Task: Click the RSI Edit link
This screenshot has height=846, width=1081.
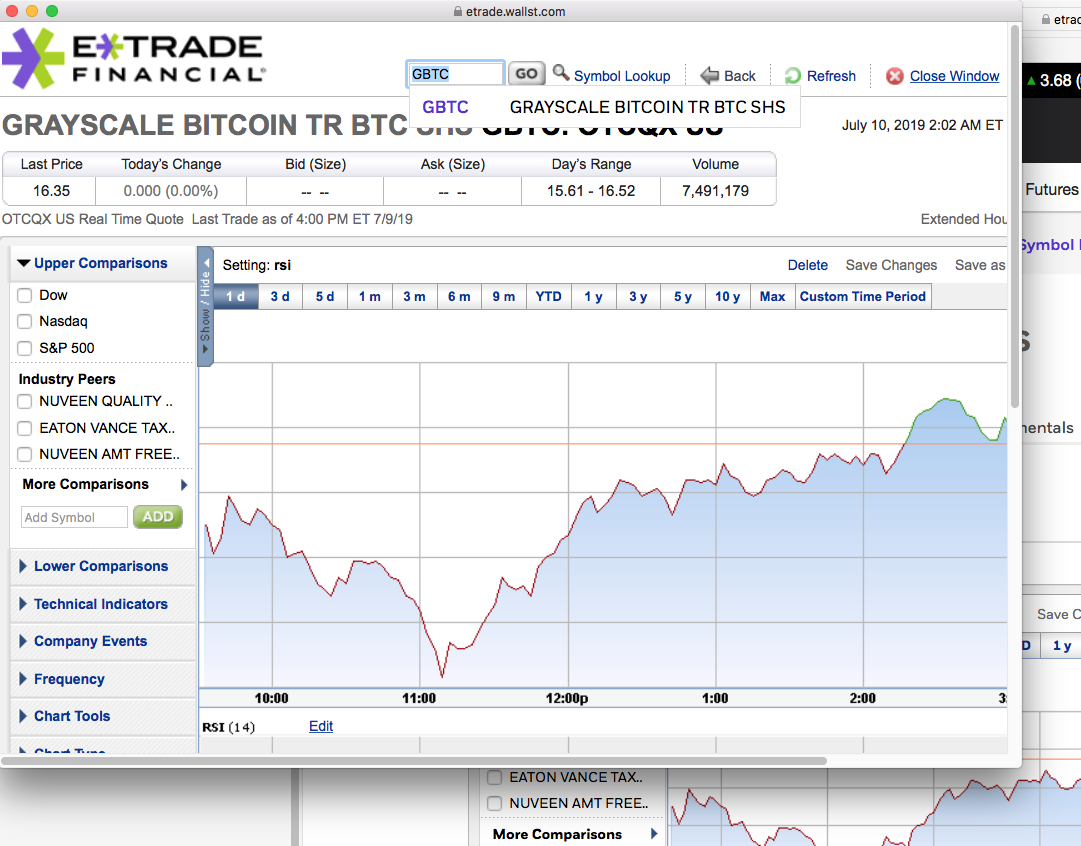Action: pos(321,726)
